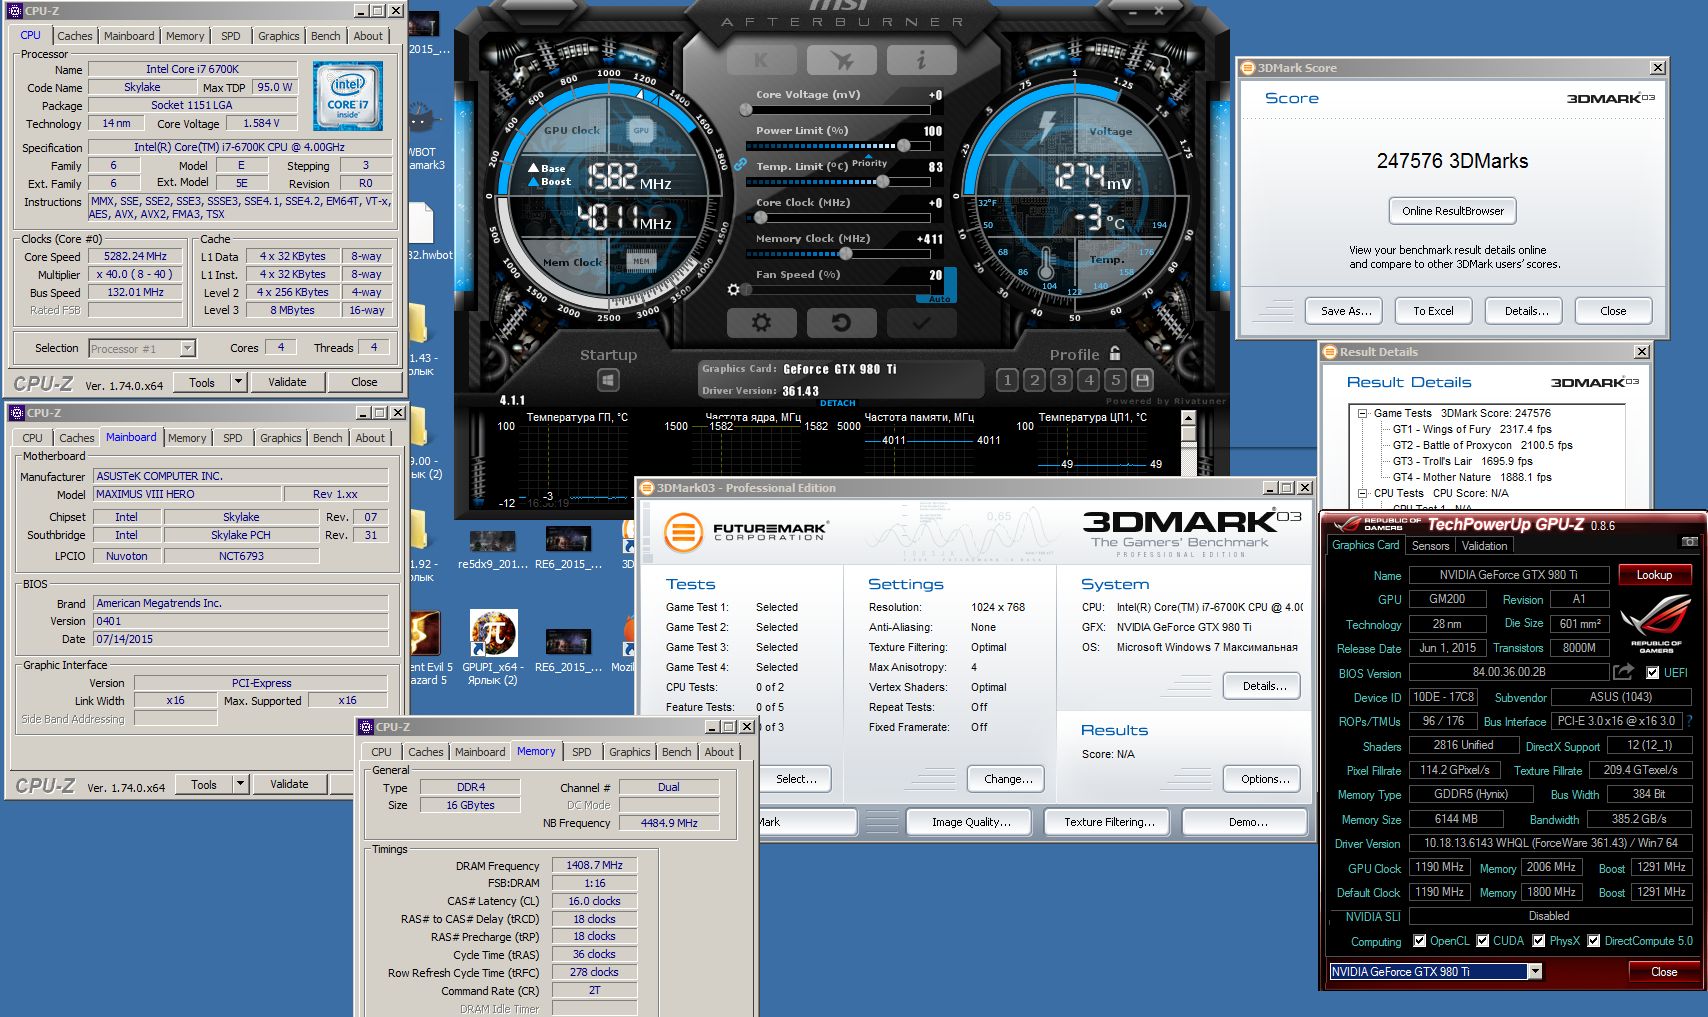Open Afterburner settings with the large gear button
Image resolution: width=1708 pixels, height=1017 pixels.
point(761,323)
